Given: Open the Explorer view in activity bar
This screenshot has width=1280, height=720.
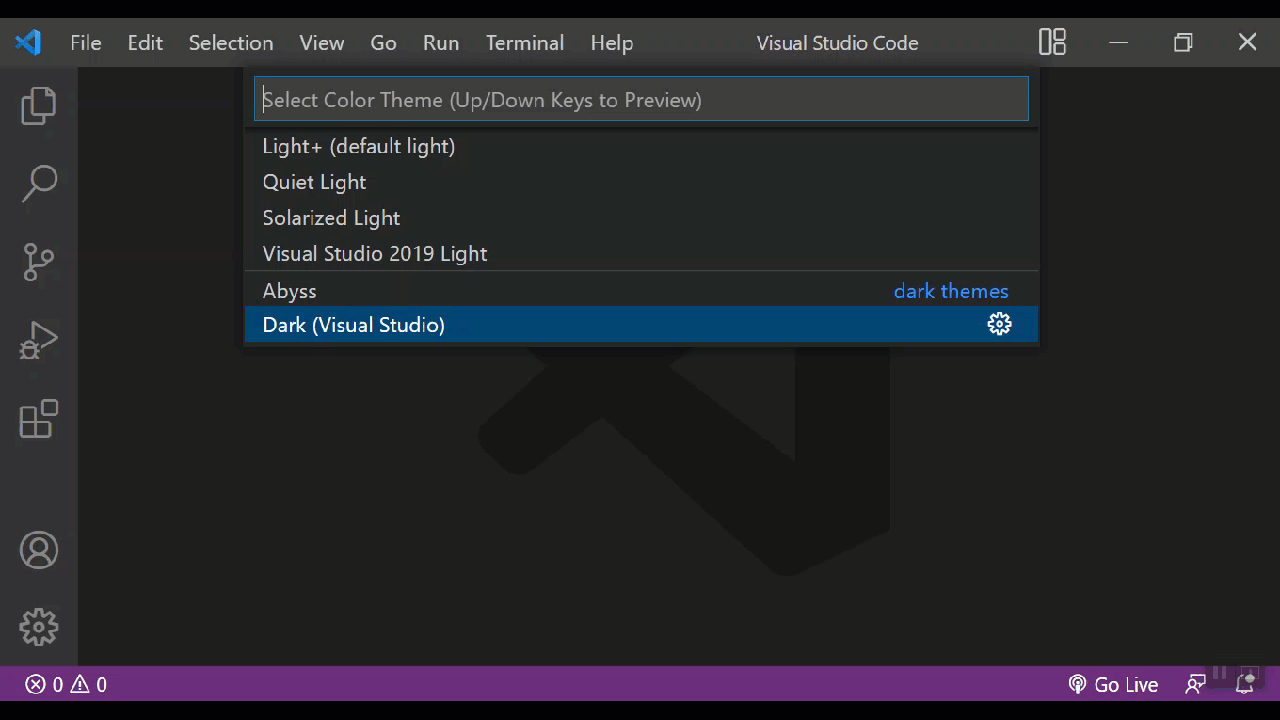Looking at the screenshot, I should [39, 106].
